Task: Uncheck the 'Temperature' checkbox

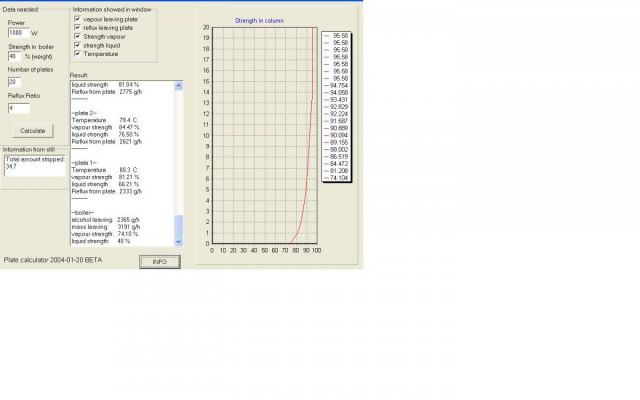Action: pyautogui.click(x=79, y=55)
